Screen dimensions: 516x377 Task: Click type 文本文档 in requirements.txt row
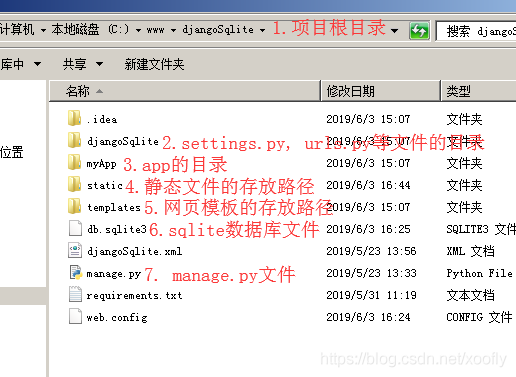coord(470,295)
